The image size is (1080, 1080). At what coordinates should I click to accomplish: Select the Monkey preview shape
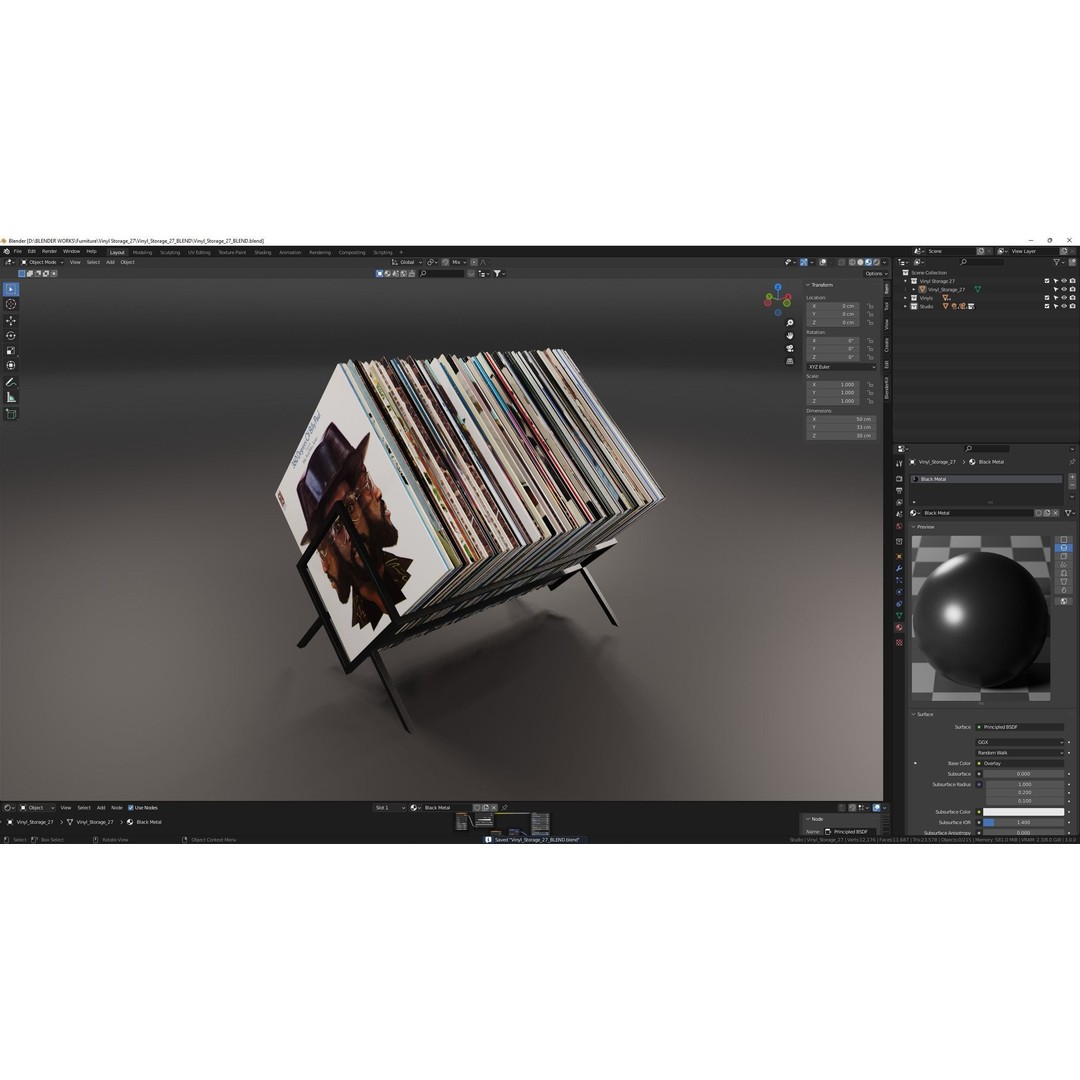pyautogui.click(x=1063, y=573)
